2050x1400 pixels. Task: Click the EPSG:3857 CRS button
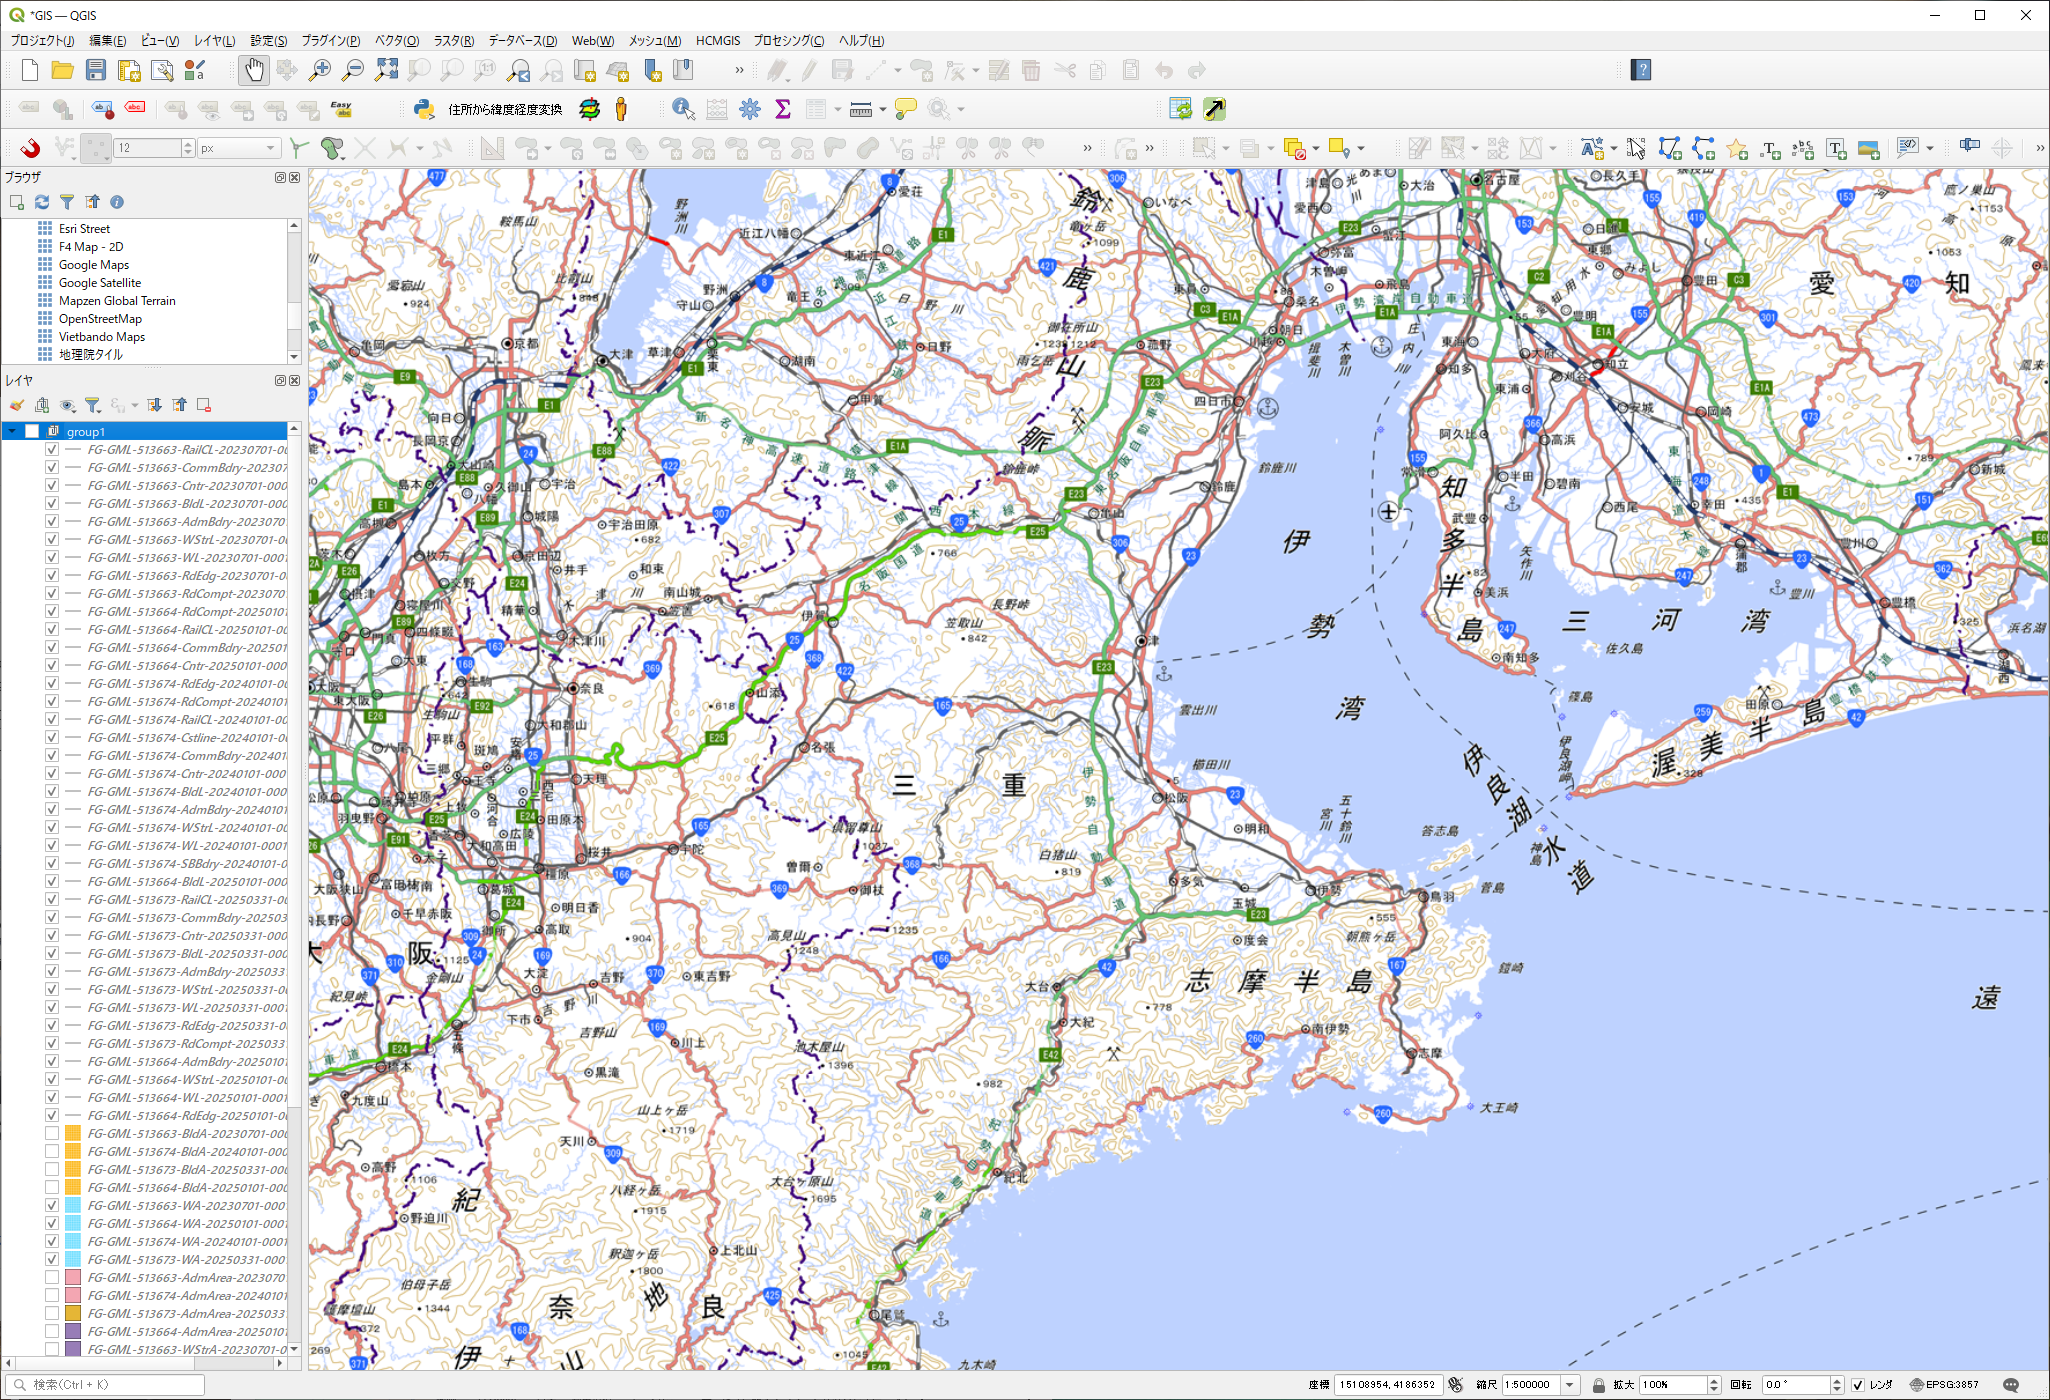tap(1944, 1385)
